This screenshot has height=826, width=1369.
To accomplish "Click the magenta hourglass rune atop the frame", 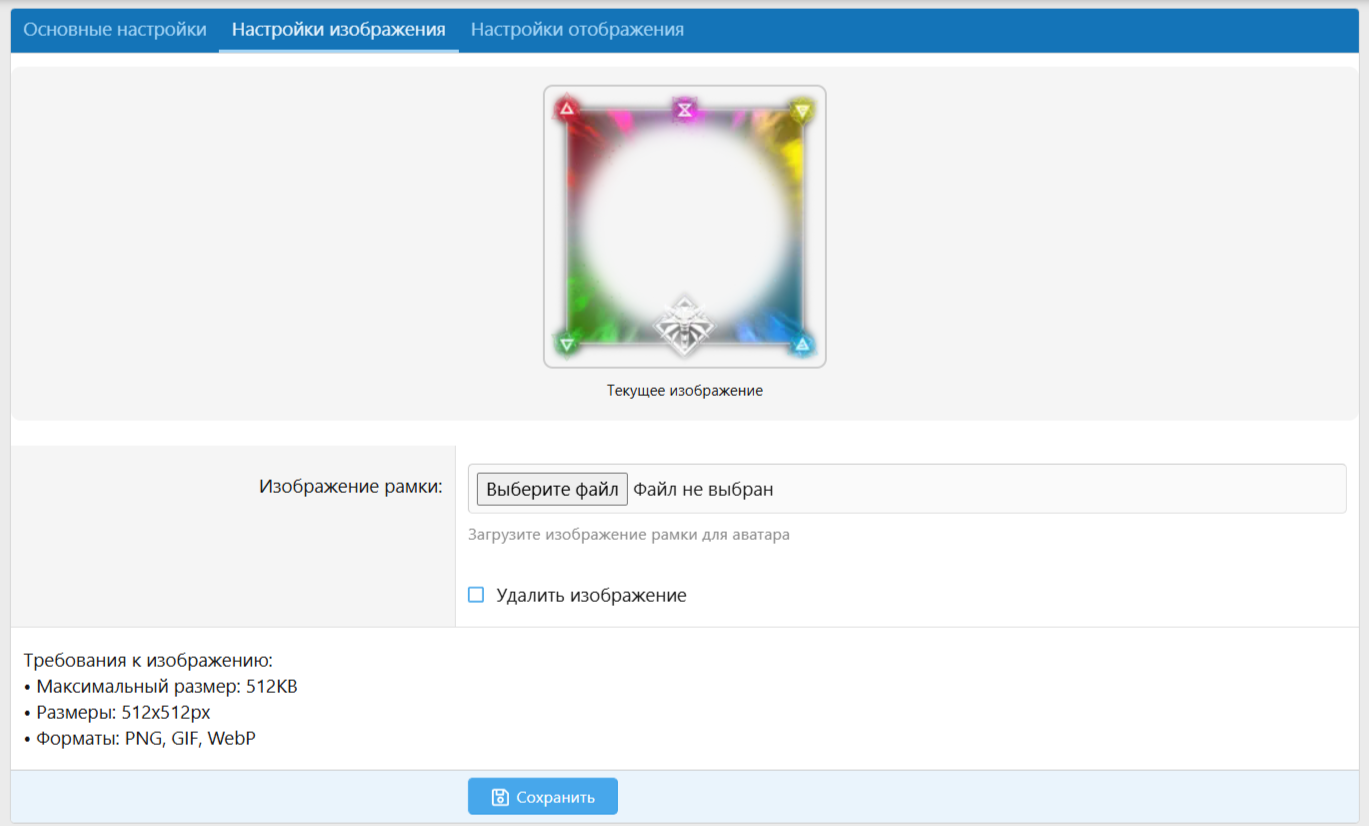I will click(x=684, y=109).
